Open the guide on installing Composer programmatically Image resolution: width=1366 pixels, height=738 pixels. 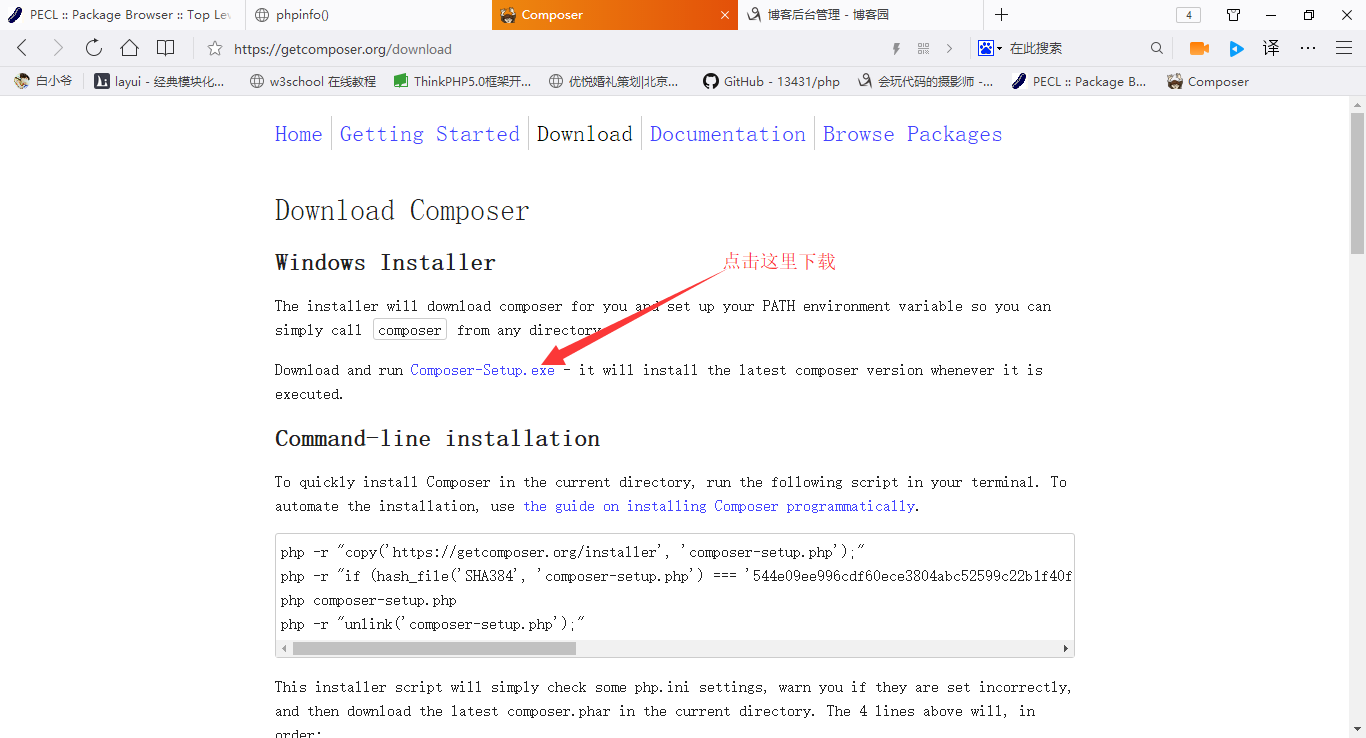(x=719, y=506)
